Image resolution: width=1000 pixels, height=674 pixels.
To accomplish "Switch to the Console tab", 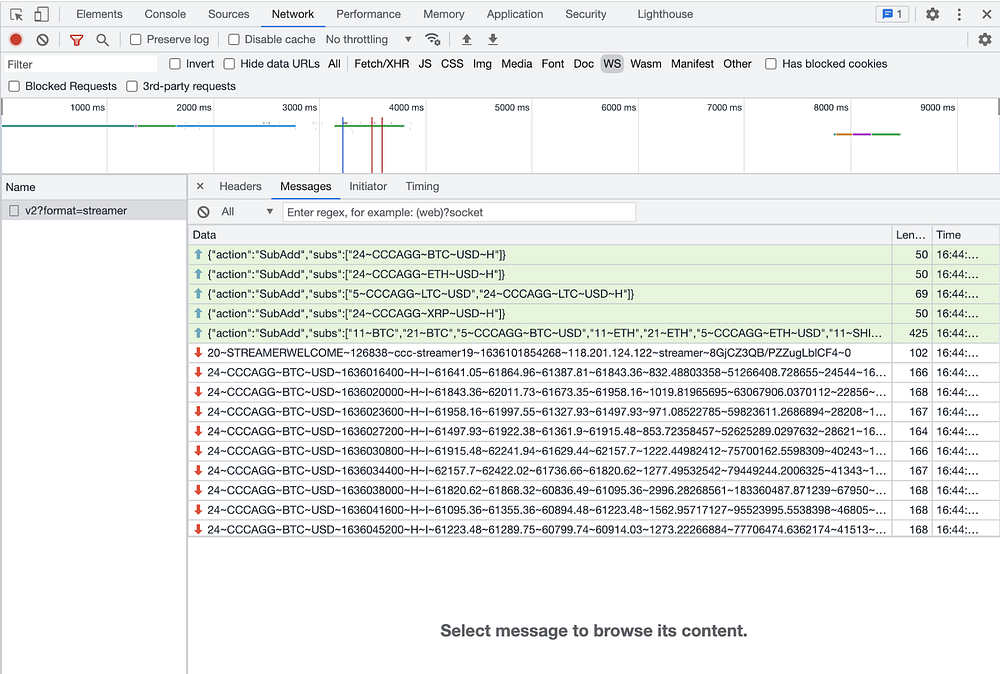I will point(165,14).
